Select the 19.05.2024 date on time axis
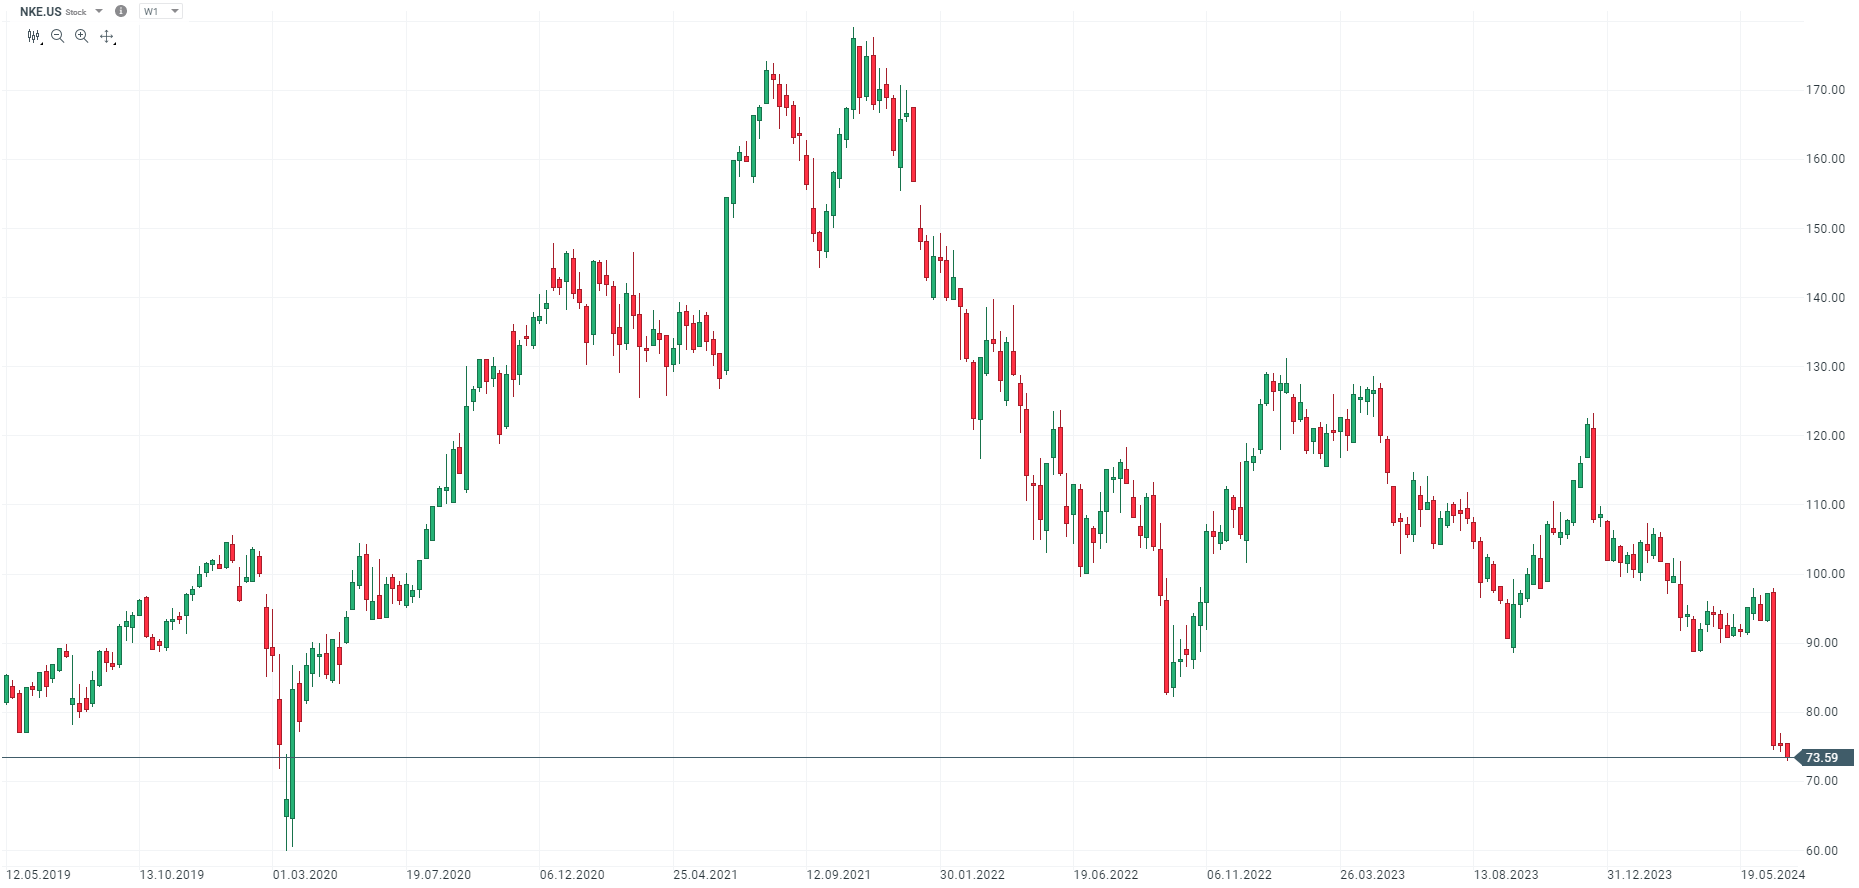The width and height of the screenshot is (1859, 888). tap(1773, 875)
